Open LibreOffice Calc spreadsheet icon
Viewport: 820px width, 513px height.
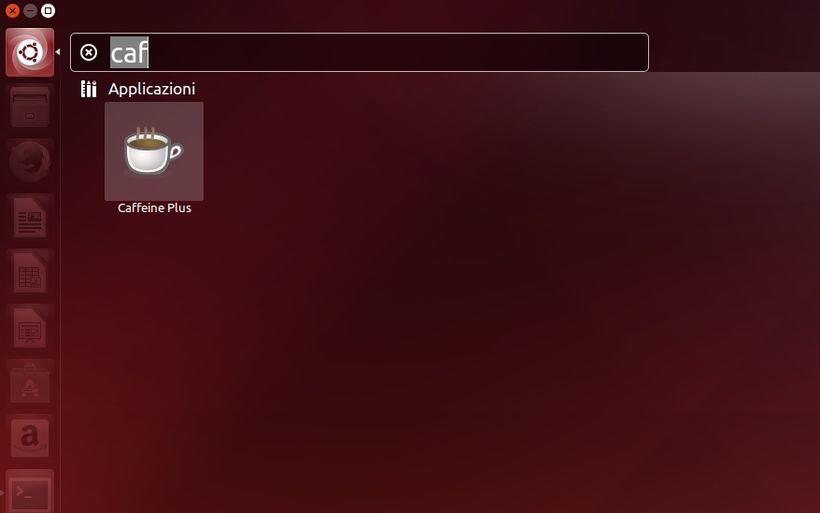(30, 273)
